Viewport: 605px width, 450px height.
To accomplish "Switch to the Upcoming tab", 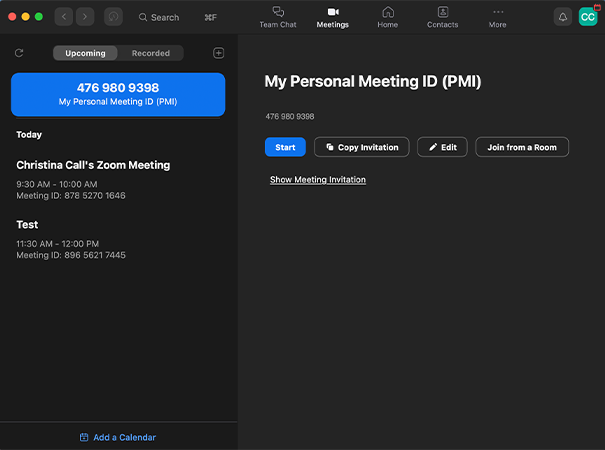I will pyautogui.click(x=85, y=53).
